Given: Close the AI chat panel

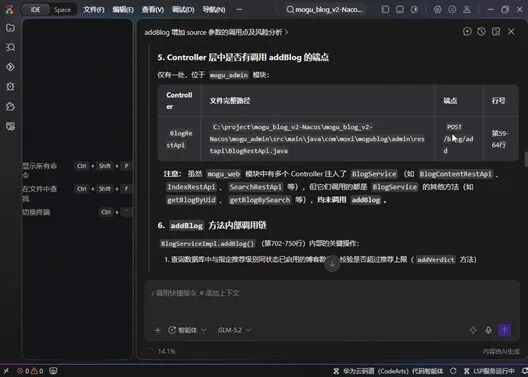Looking at the screenshot, I should [x=511, y=32].
